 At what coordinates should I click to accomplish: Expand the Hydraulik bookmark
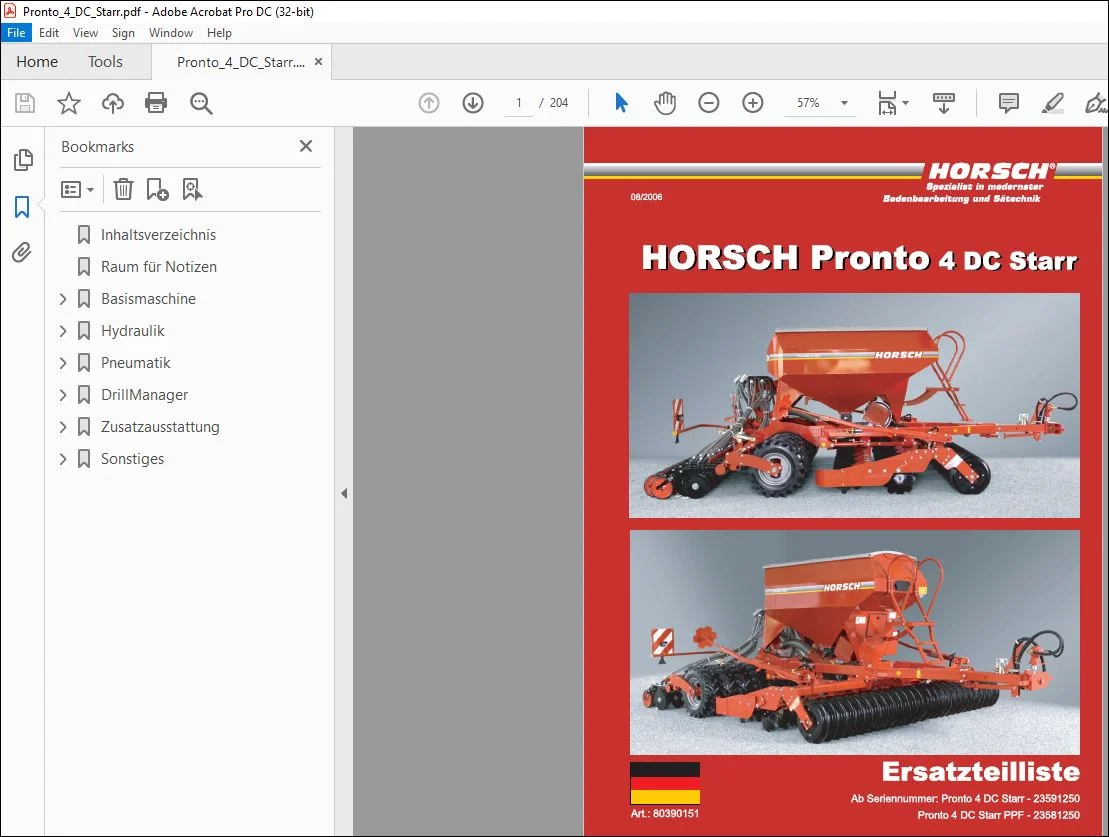pos(63,331)
